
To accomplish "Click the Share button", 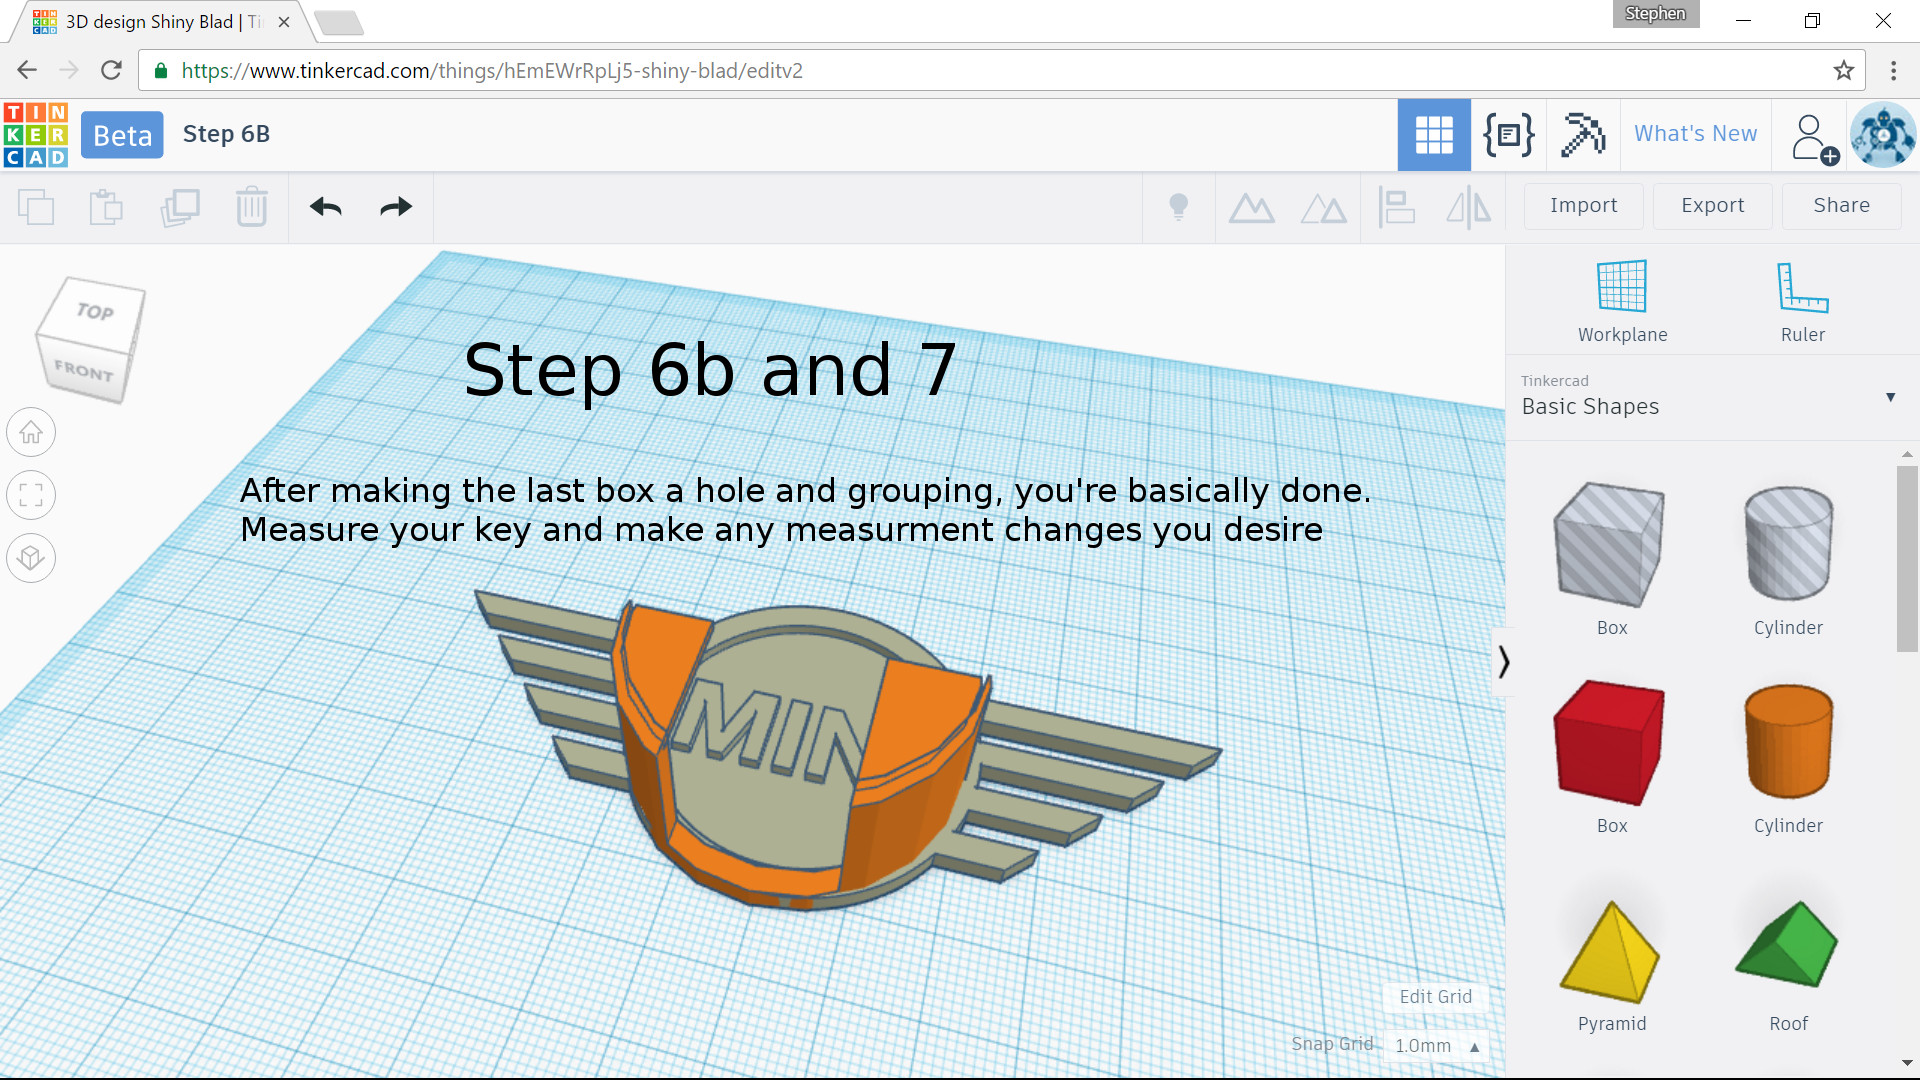I will coord(1841,206).
